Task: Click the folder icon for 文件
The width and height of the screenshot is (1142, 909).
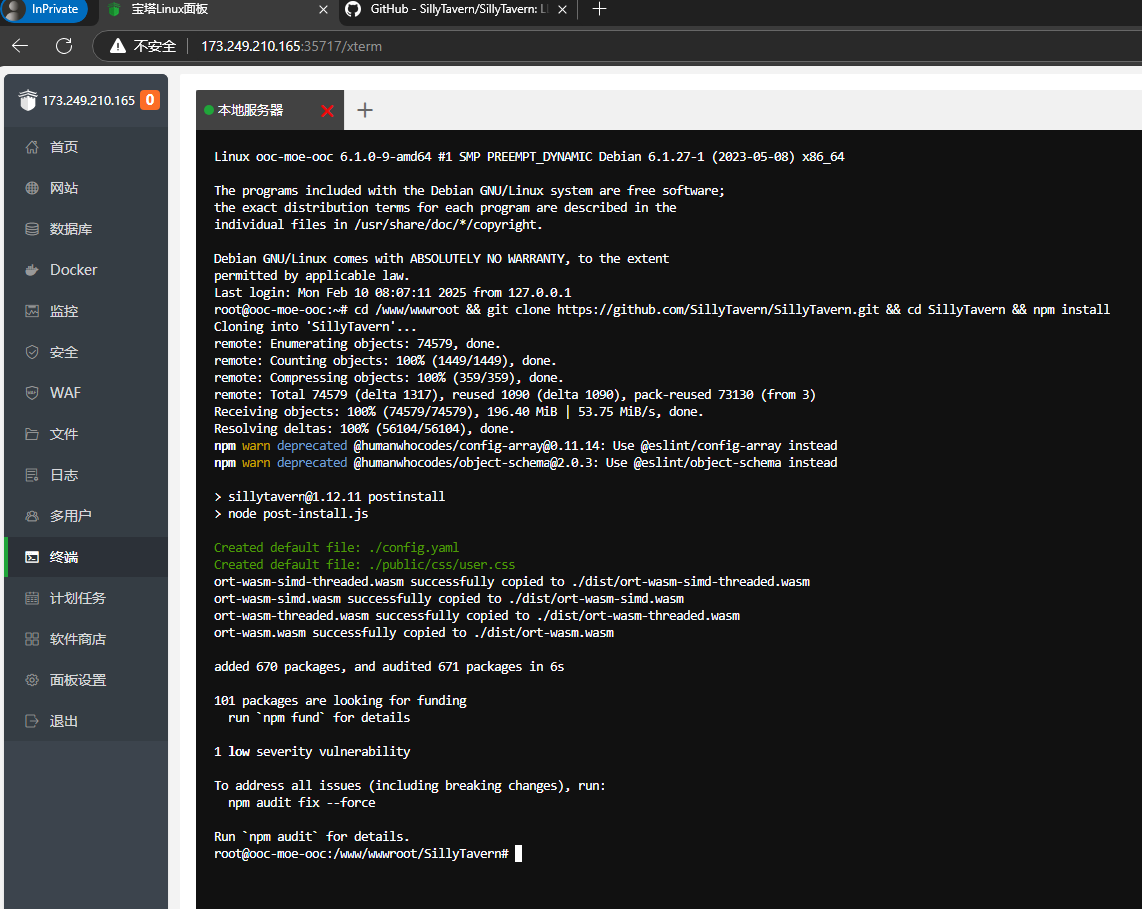Action: (32, 434)
